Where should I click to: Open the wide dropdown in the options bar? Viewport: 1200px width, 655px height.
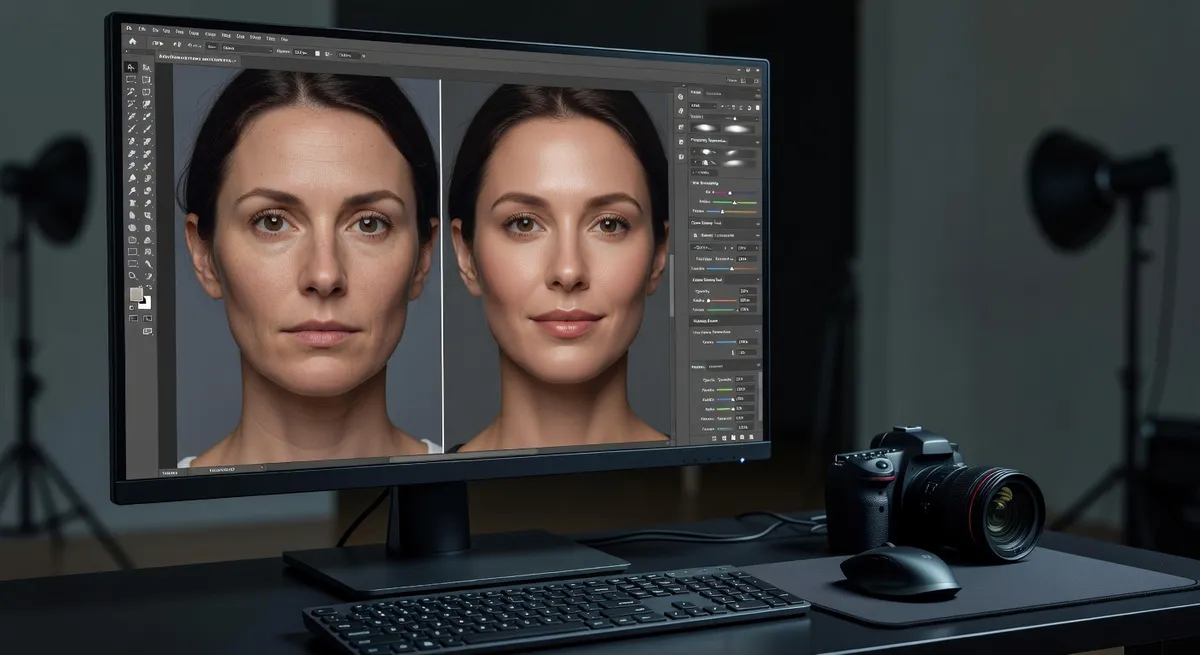point(247,48)
